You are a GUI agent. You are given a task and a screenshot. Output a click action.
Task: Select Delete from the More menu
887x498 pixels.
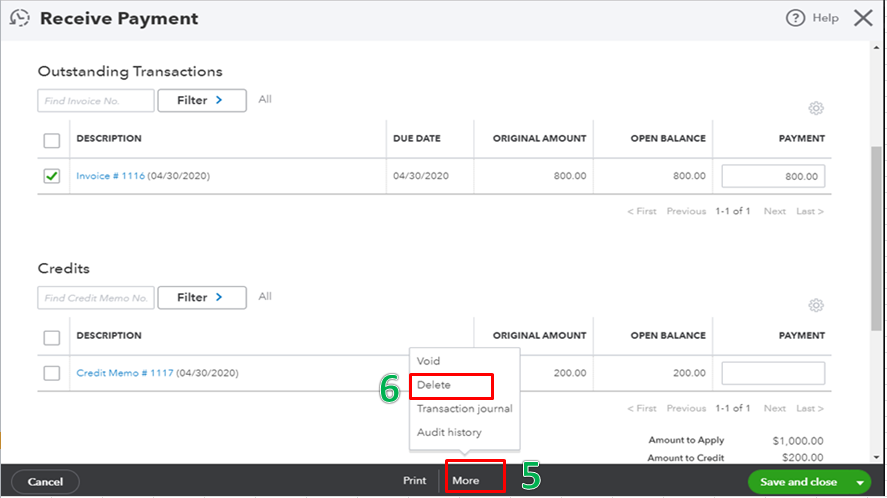(434, 385)
